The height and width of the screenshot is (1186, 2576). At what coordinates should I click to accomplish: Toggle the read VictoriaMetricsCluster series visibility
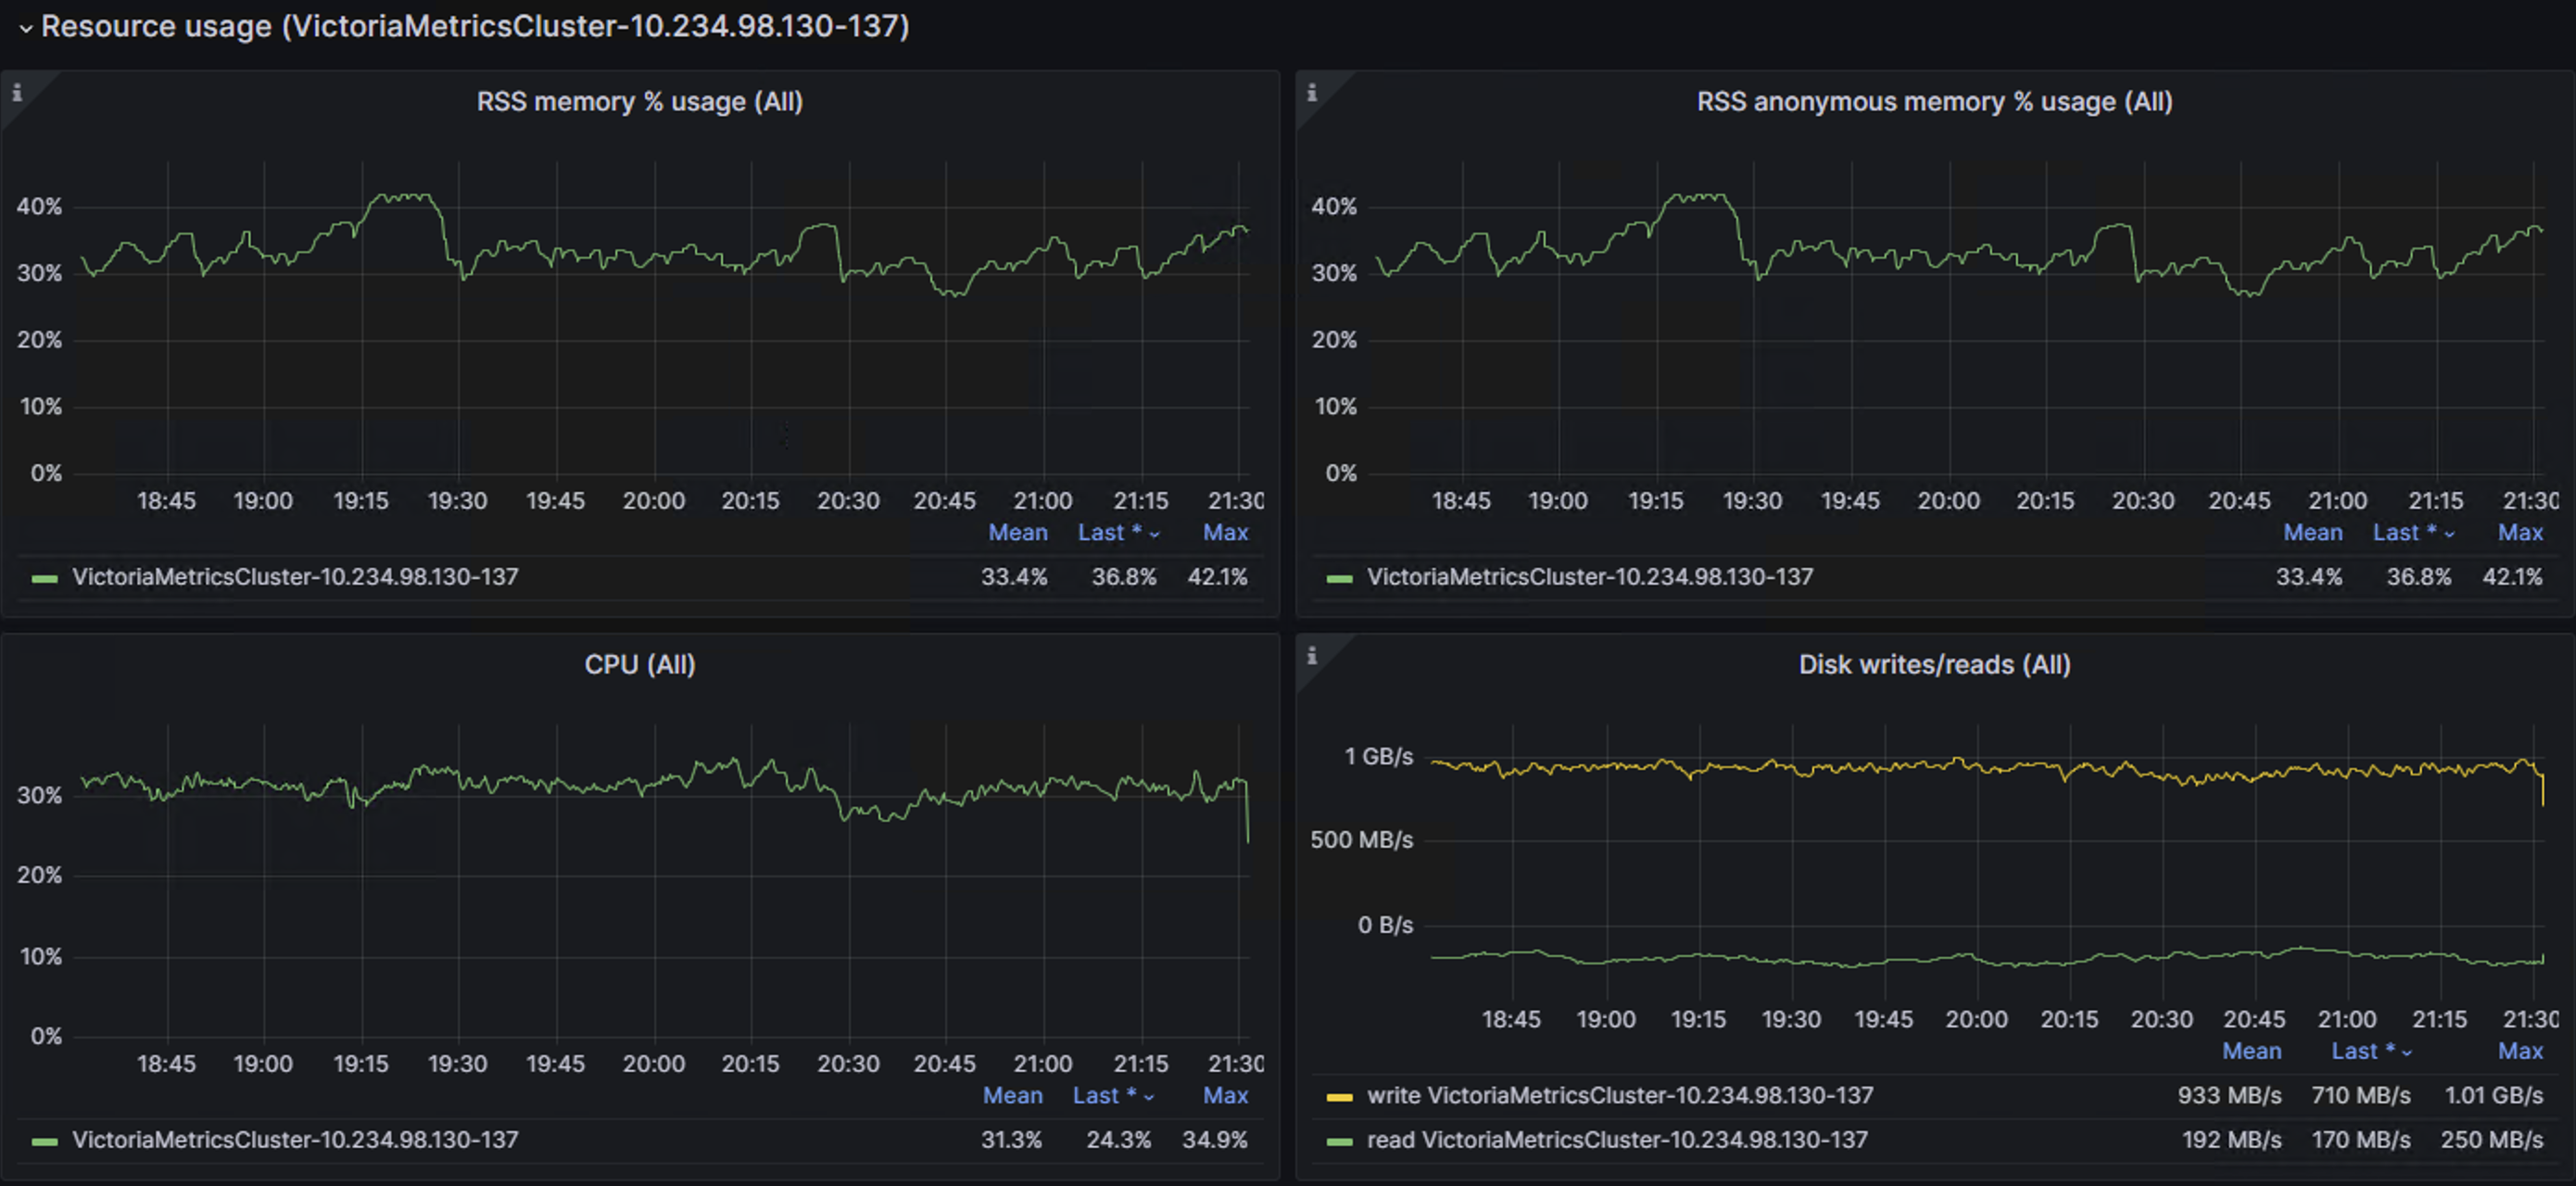point(1616,1139)
